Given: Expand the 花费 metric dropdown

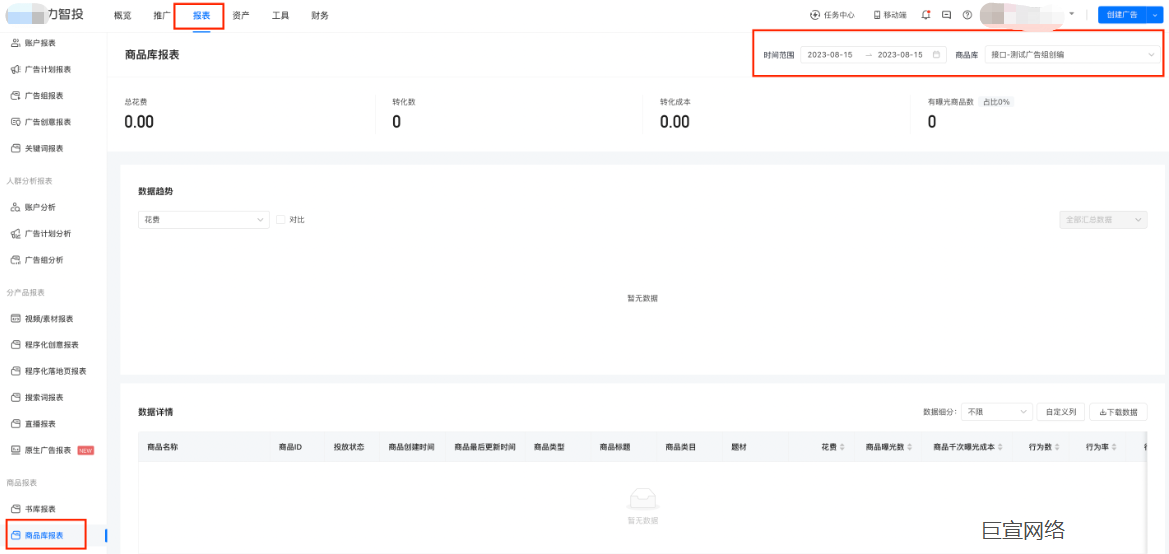Looking at the screenshot, I should click(x=203, y=220).
